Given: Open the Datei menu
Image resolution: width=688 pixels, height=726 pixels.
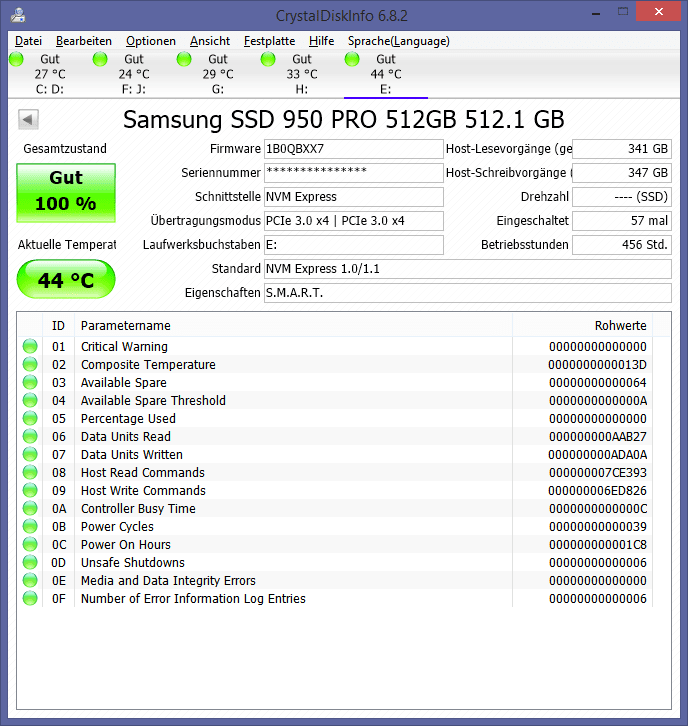Looking at the screenshot, I should tap(28, 41).
